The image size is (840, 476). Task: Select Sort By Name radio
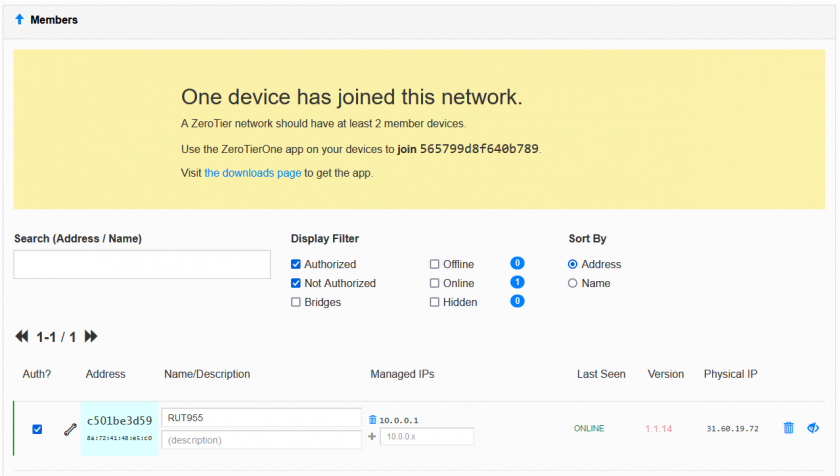click(x=573, y=283)
